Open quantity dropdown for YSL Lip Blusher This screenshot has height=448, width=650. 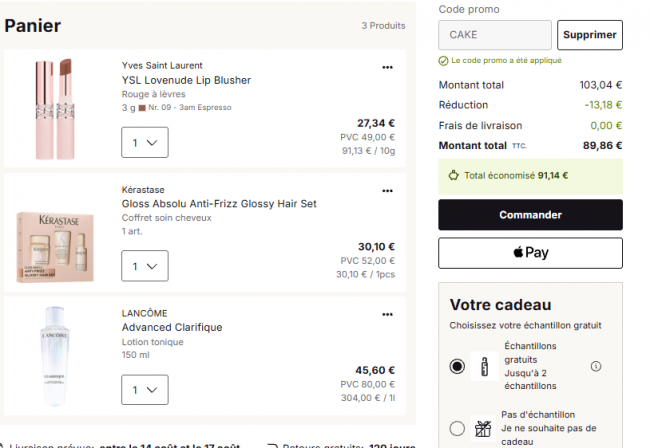(145, 143)
